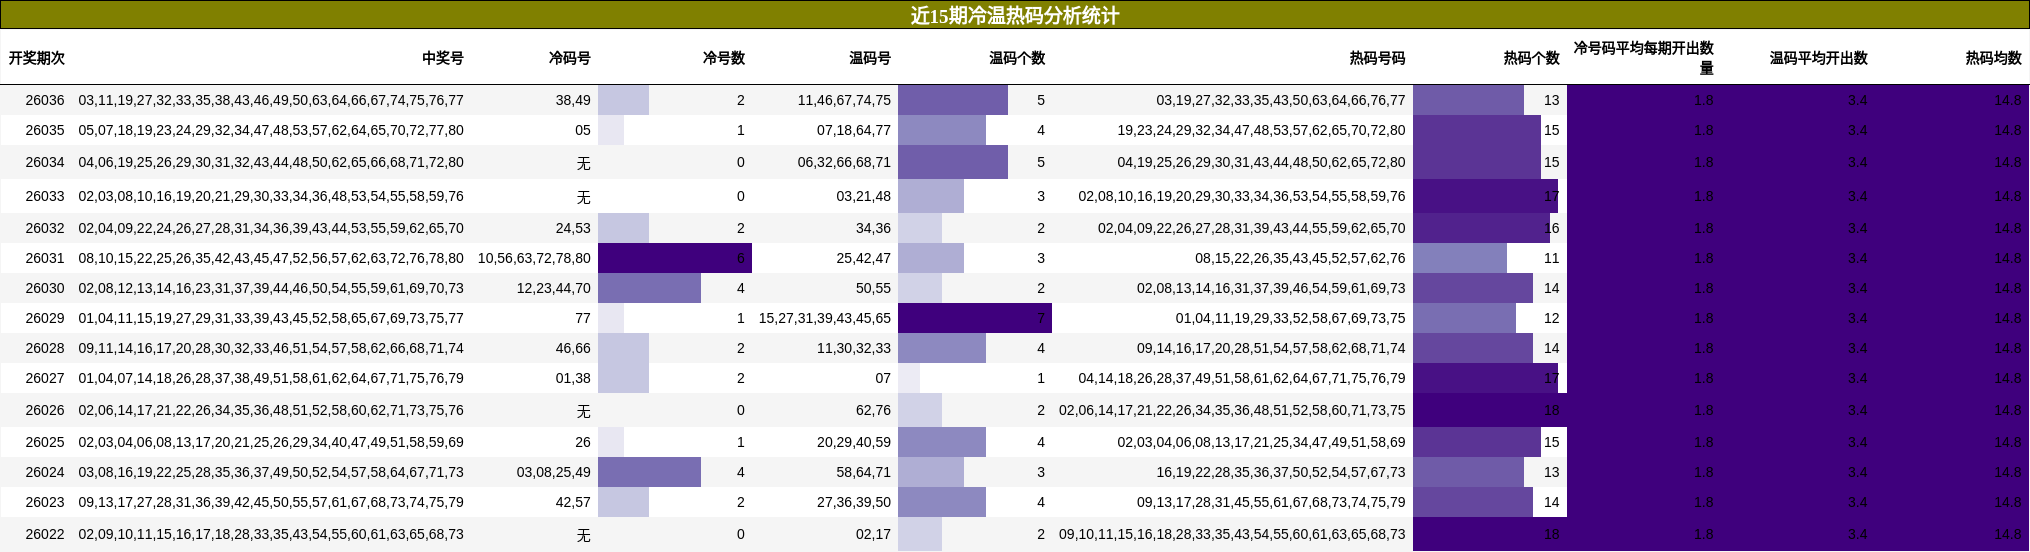This screenshot has height=552, width=2030.
Task: Select hot numbers in row 26031
Action: click(1300, 258)
